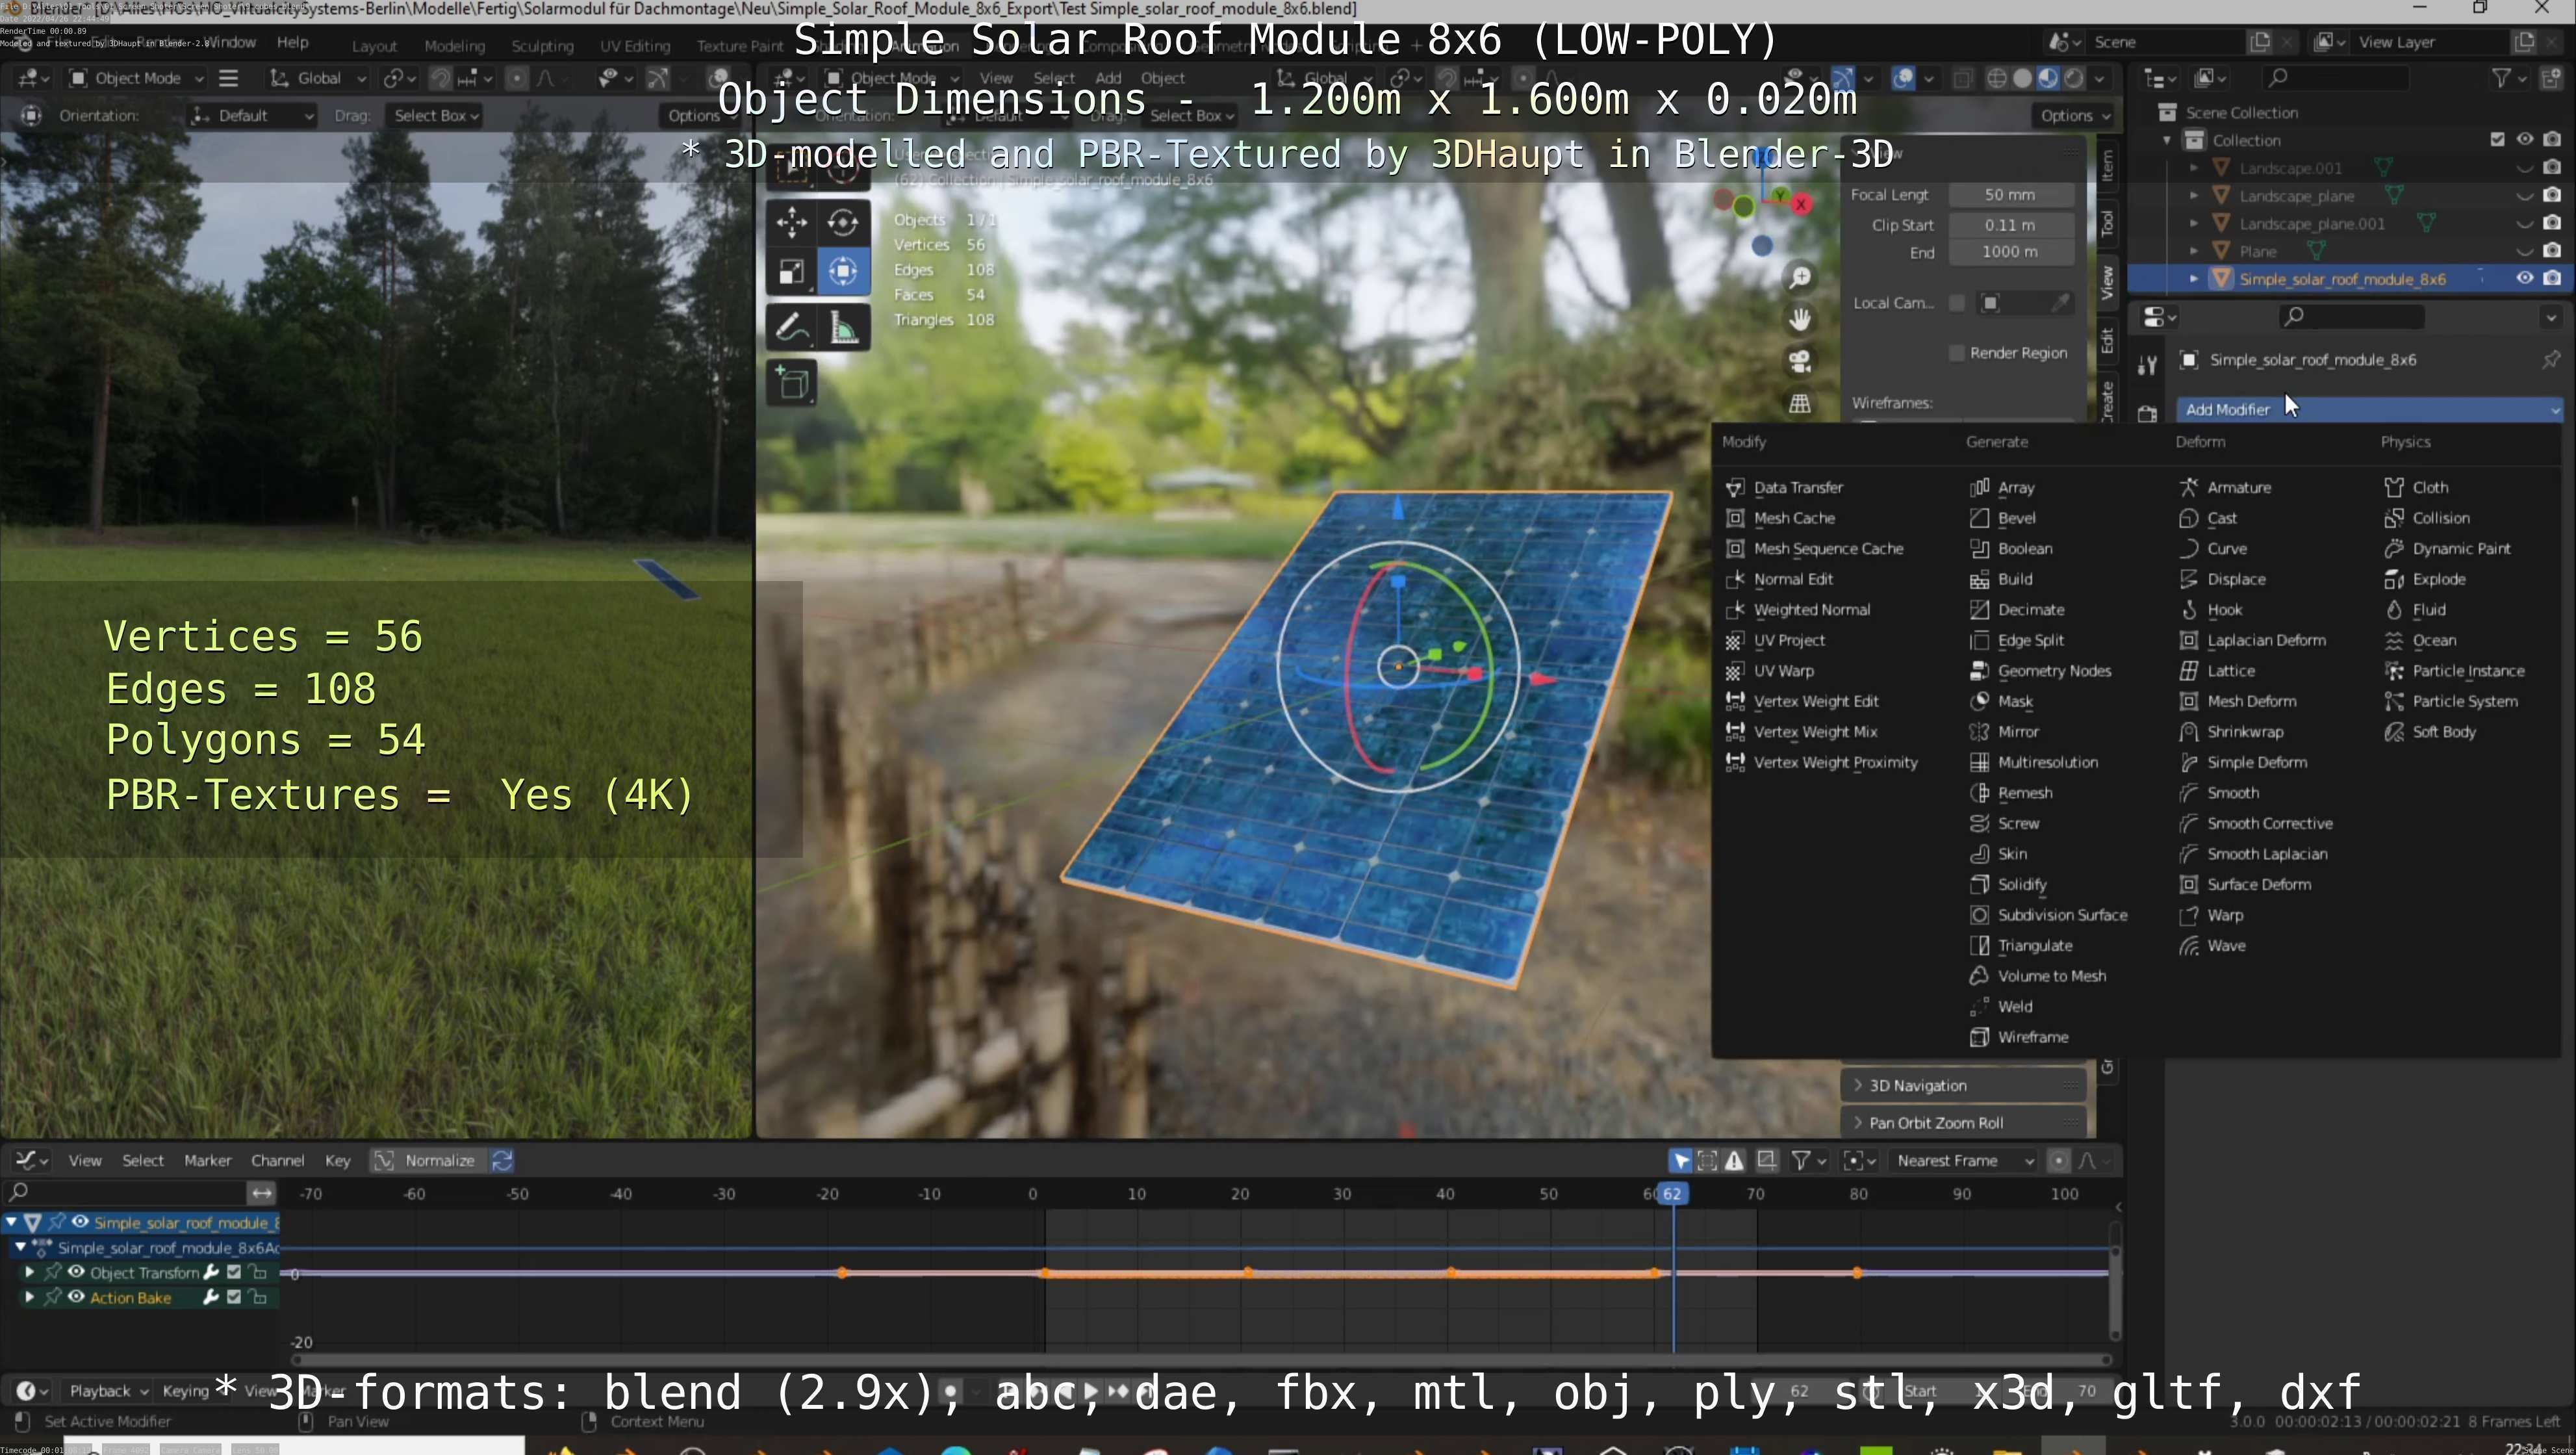Open the Marker menu in graph editor
This screenshot has height=1455, width=2576.
pyautogui.click(x=207, y=1161)
